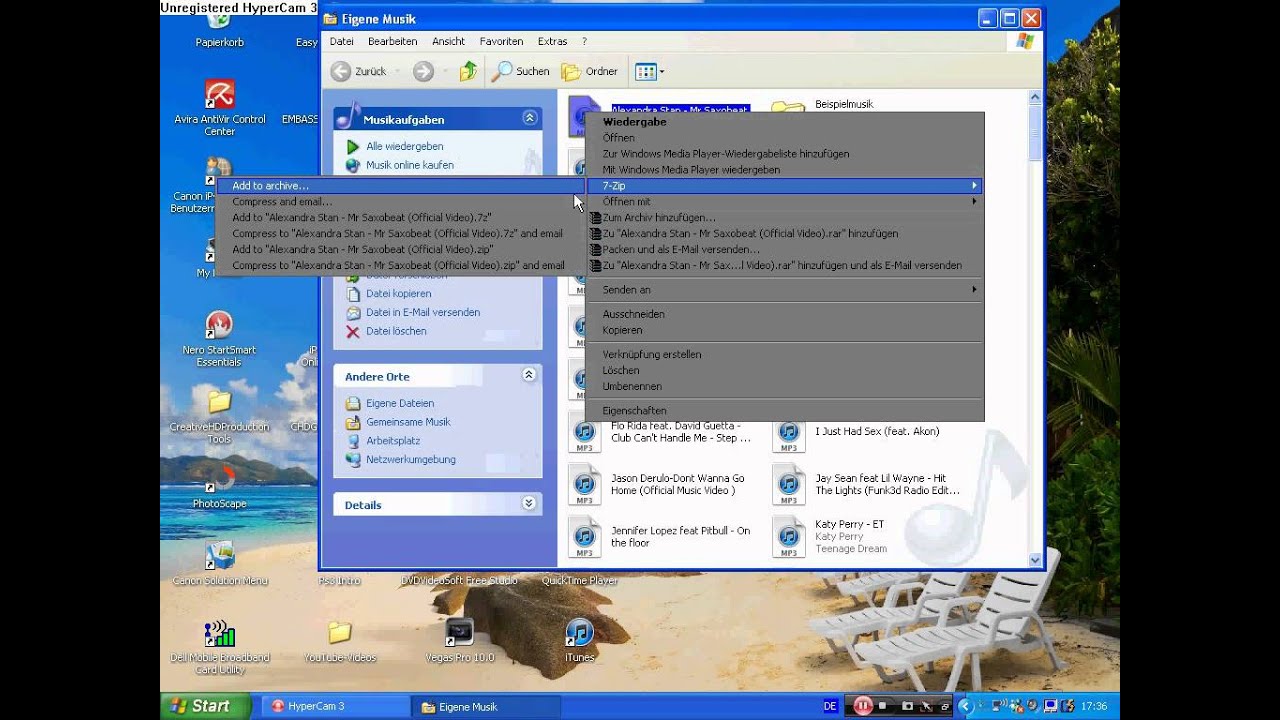Select Jay Sean feat Lil Wayne MP3 icon
Image resolution: width=1280 pixels, height=720 pixels.
pyautogui.click(x=789, y=485)
